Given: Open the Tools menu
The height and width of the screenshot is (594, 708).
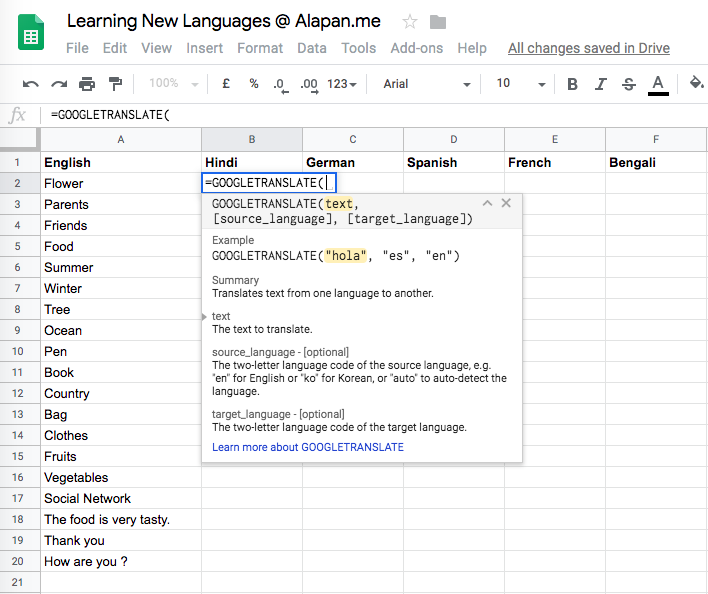Looking at the screenshot, I should 359,48.
